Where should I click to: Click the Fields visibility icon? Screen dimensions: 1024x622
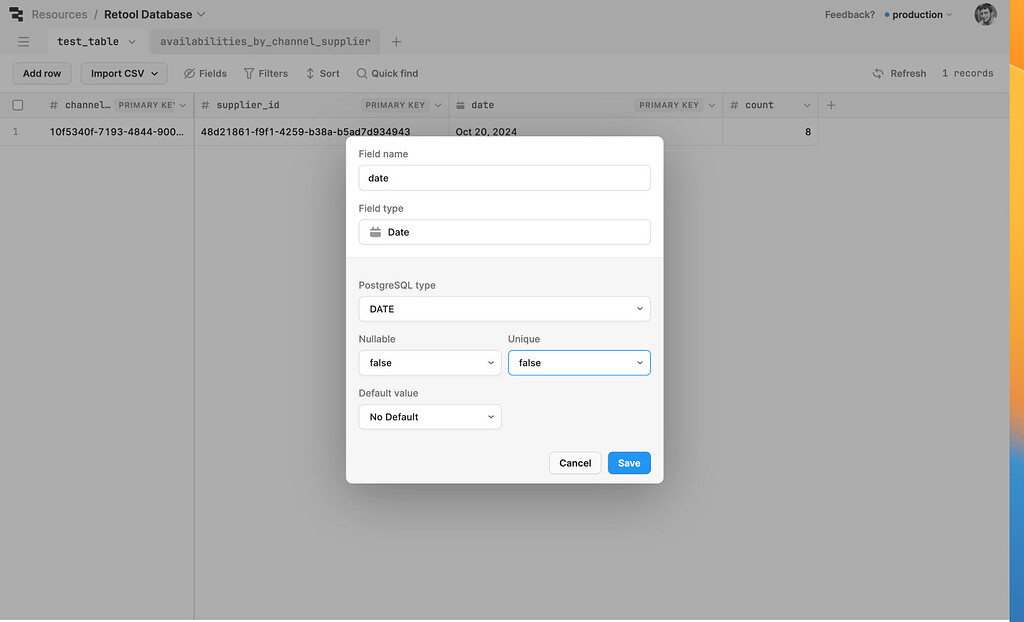pos(189,73)
